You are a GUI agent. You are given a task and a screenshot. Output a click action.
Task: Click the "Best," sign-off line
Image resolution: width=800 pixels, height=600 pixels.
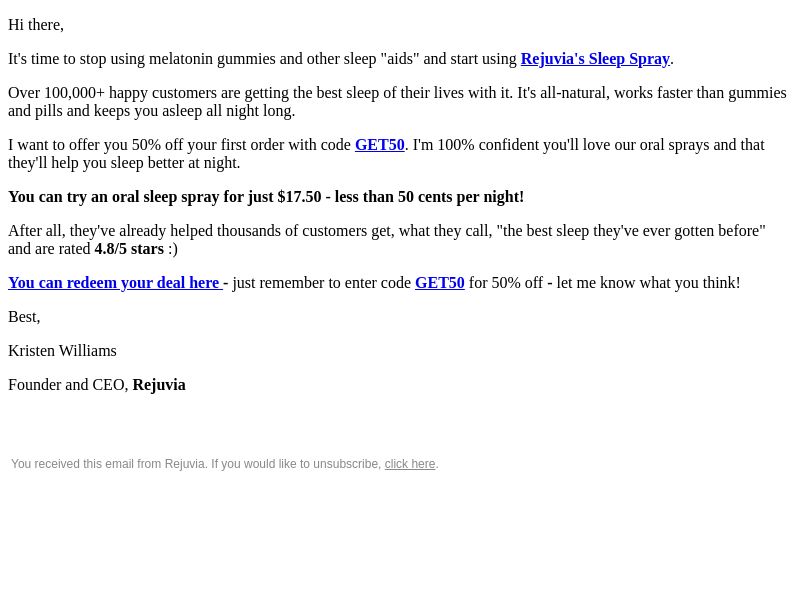coord(24,317)
